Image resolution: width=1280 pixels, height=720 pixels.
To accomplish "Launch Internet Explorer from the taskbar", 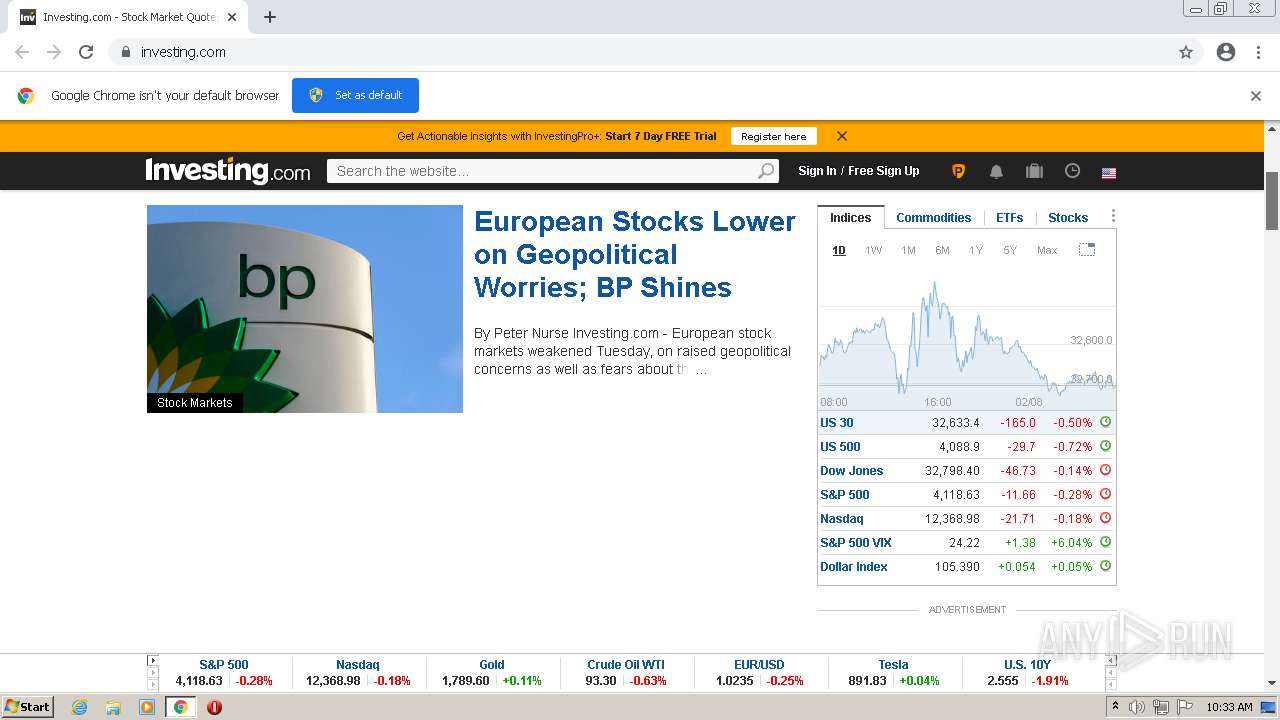I will 80,707.
